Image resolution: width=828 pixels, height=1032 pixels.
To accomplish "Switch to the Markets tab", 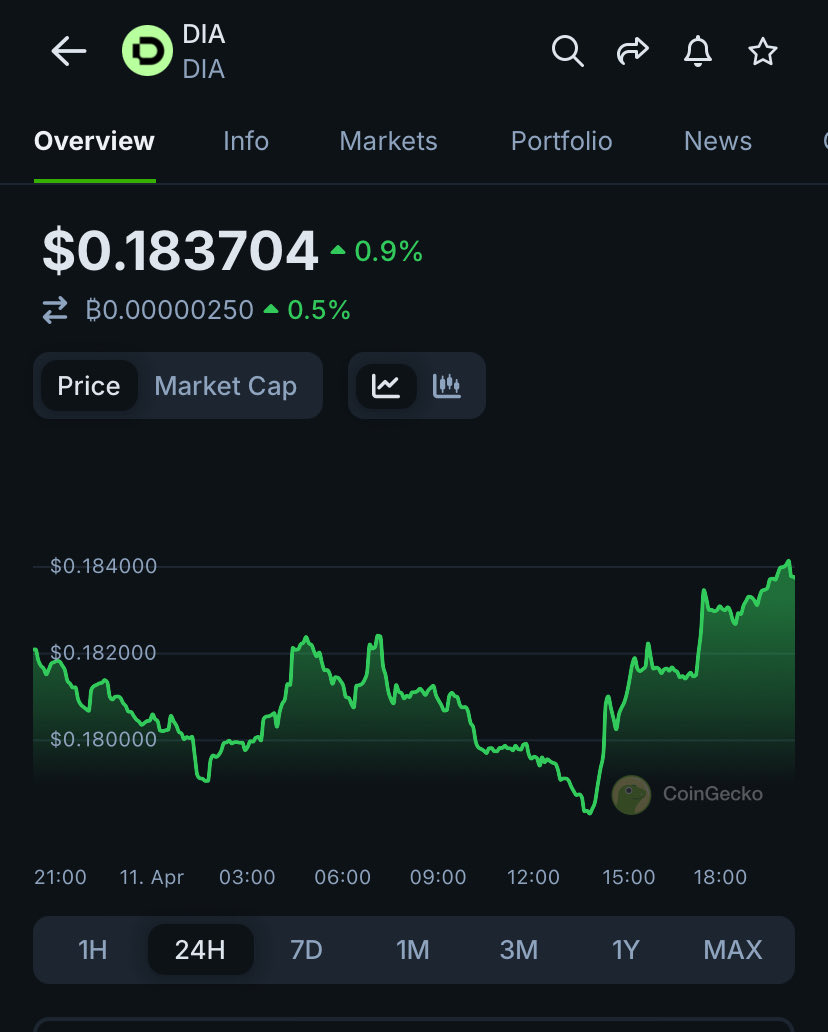I will click(388, 141).
